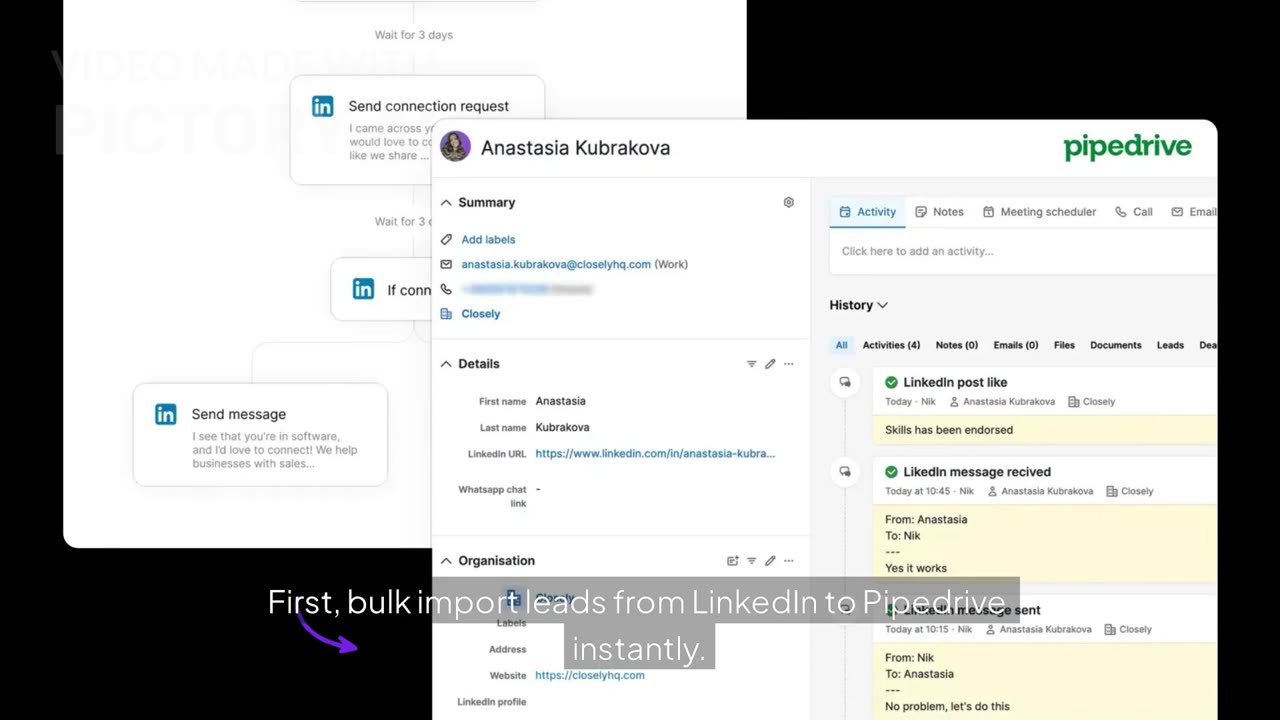Screen dimensions: 1280x720
Task: Open the Closely organisation link in Summary
Action: (x=480, y=314)
